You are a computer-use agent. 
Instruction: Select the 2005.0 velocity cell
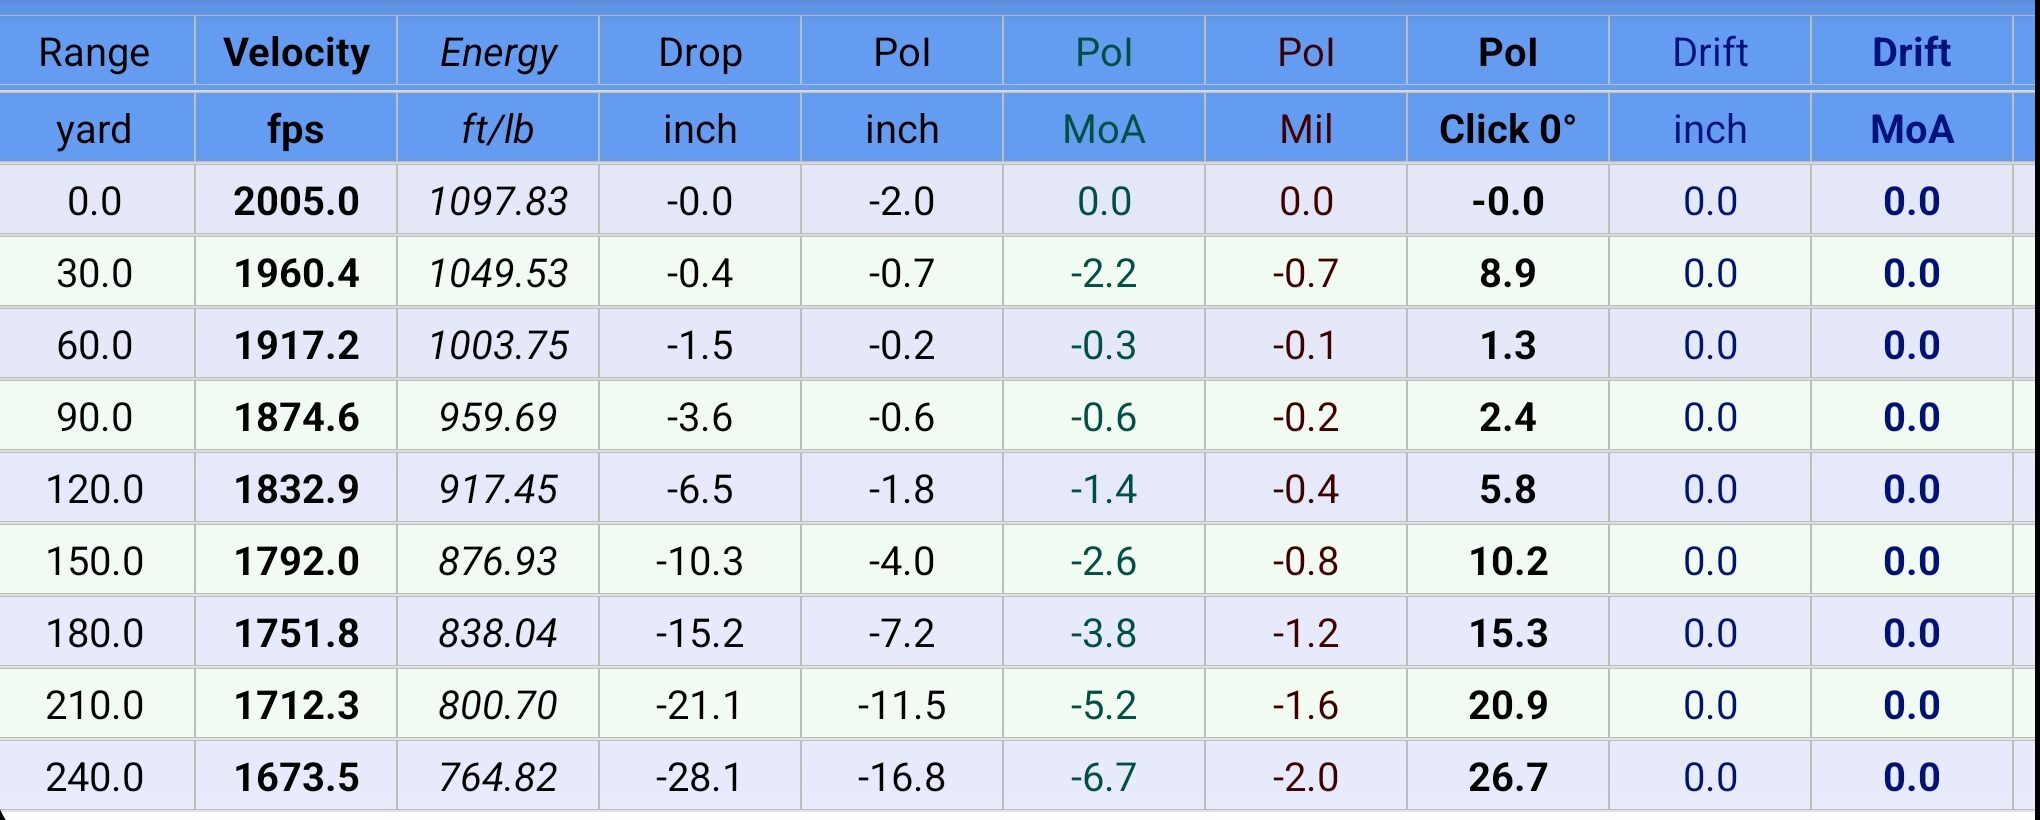point(296,201)
